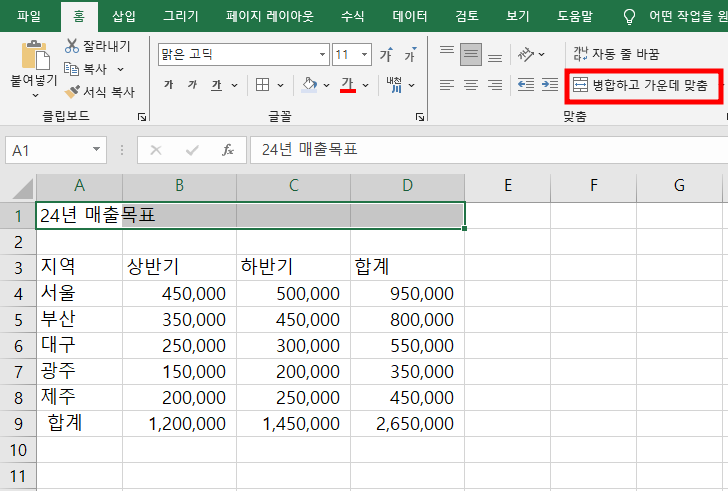Open phonetic guide dropdown arrow

[x=412, y=85]
